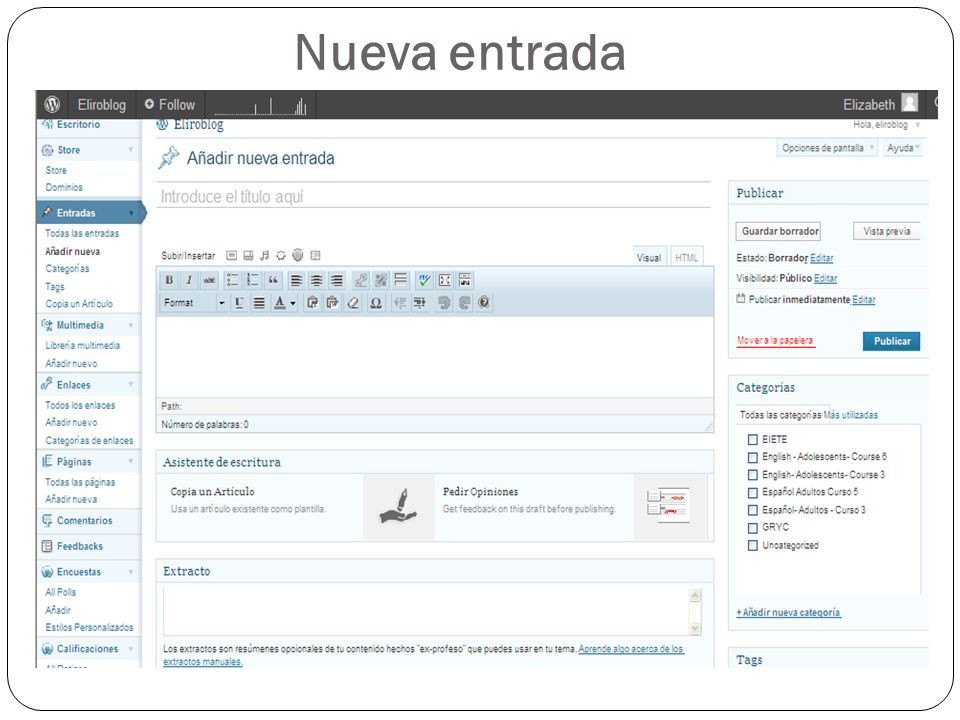This screenshot has width=960, height=720.
Task: Select the Uncategorized category checkbox
Action: coord(753,546)
